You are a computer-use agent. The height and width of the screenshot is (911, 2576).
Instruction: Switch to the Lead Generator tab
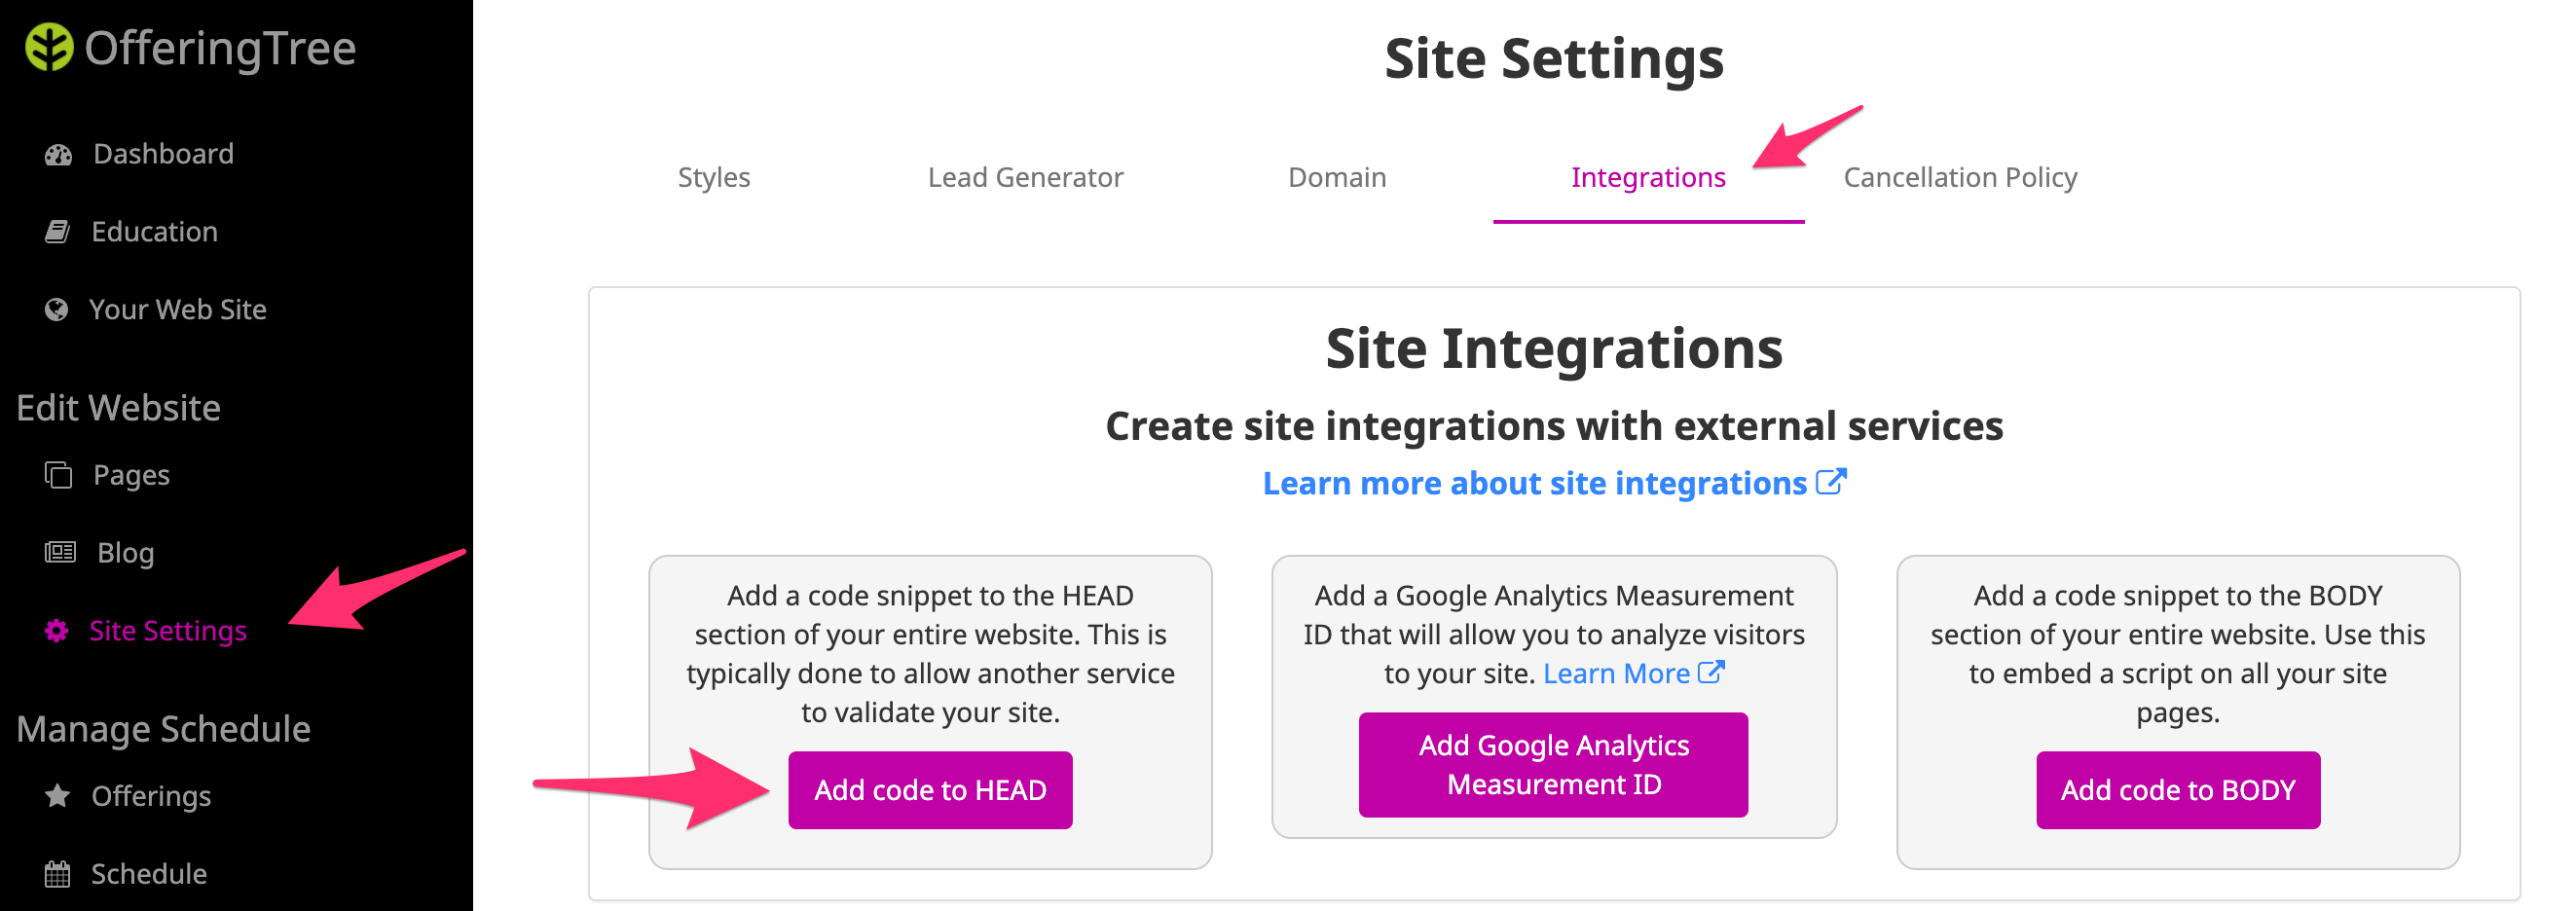[1025, 177]
